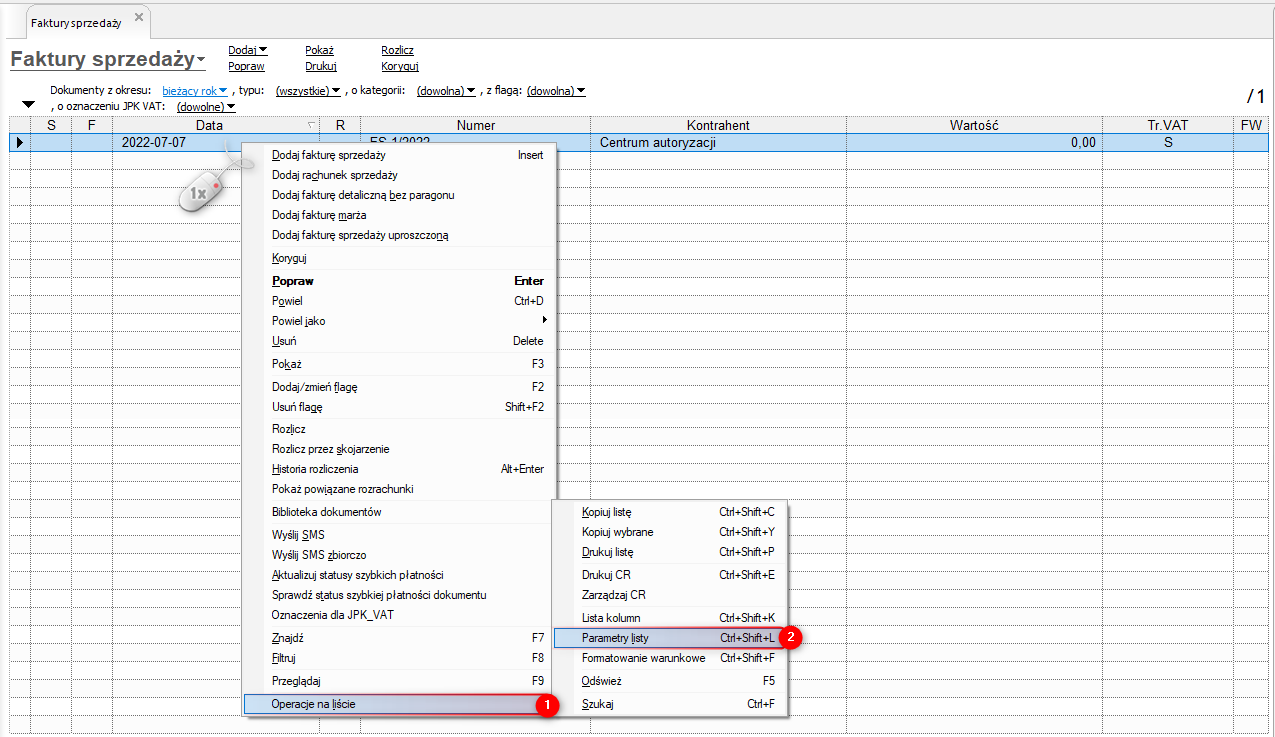Open 'Operacje na liście' submenu
Viewport: 1275px width, 737px height.
[399, 704]
